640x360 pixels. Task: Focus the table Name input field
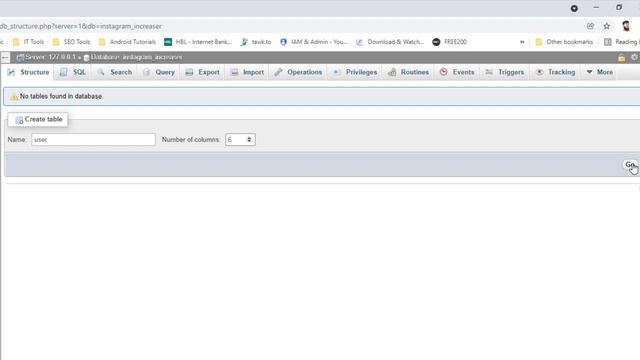click(x=93, y=140)
